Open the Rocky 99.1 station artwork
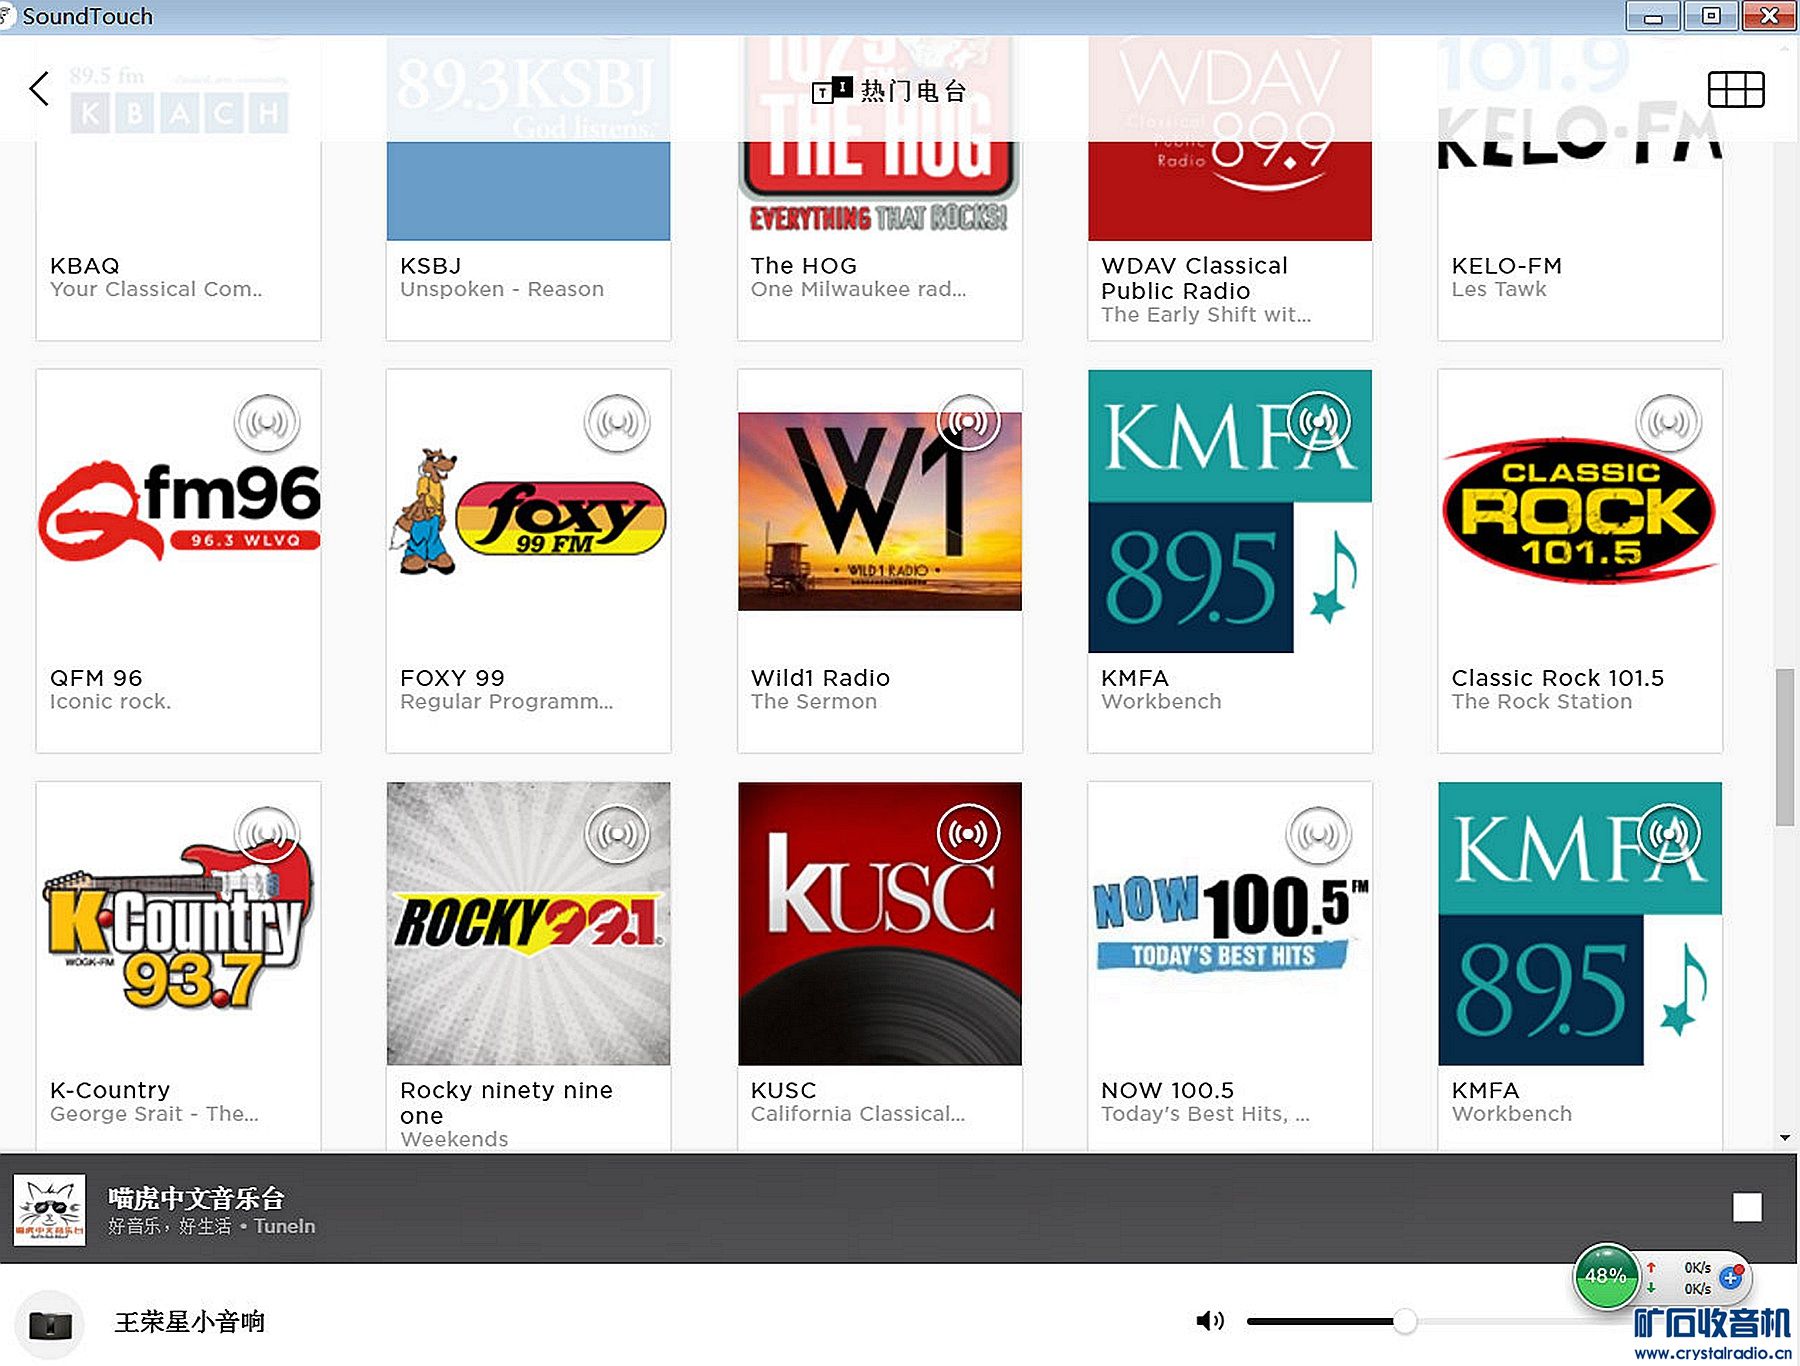 click(529, 924)
